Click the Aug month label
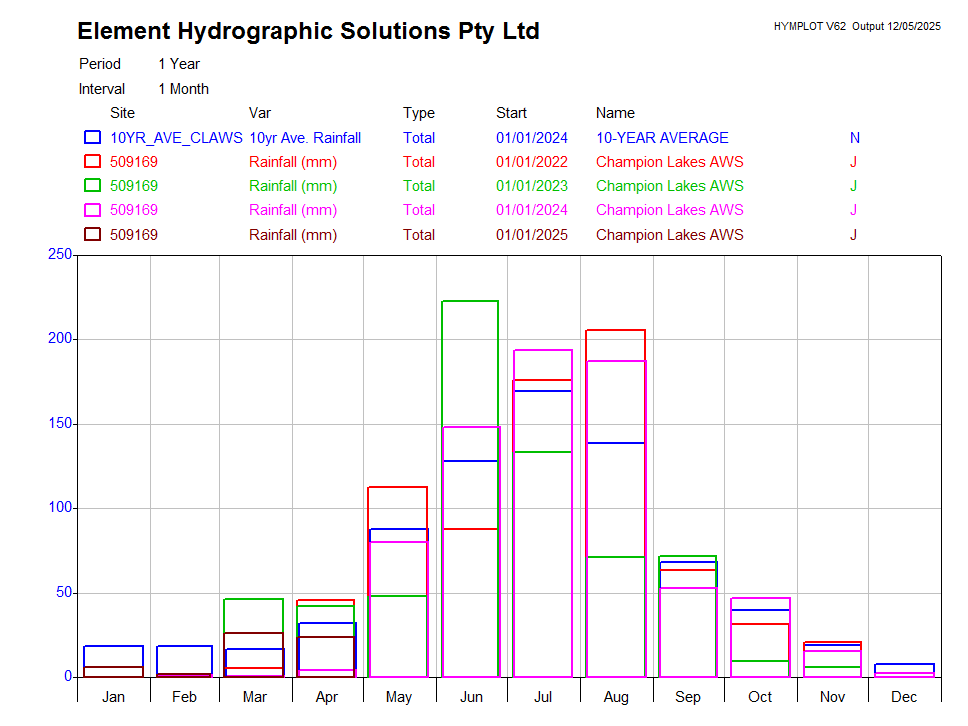The width and height of the screenshot is (968, 726). (x=616, y=697)
